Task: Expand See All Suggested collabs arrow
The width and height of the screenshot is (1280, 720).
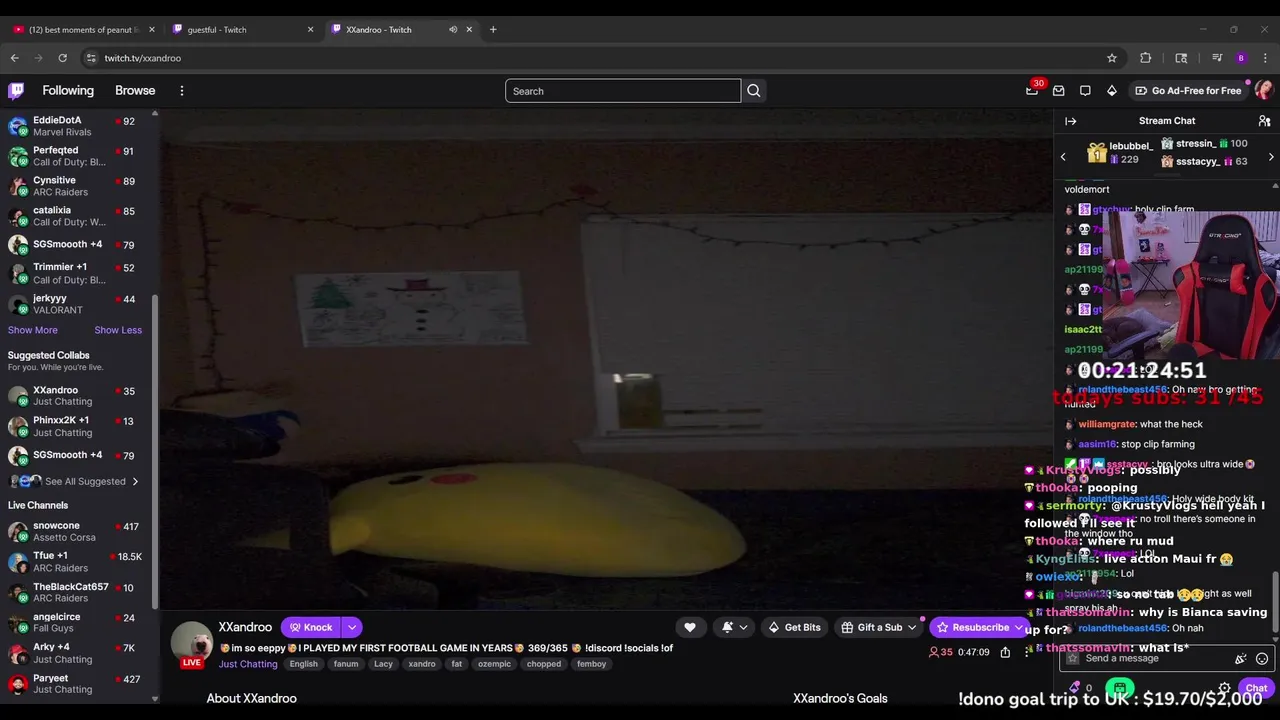Action: tap(135, 481)
